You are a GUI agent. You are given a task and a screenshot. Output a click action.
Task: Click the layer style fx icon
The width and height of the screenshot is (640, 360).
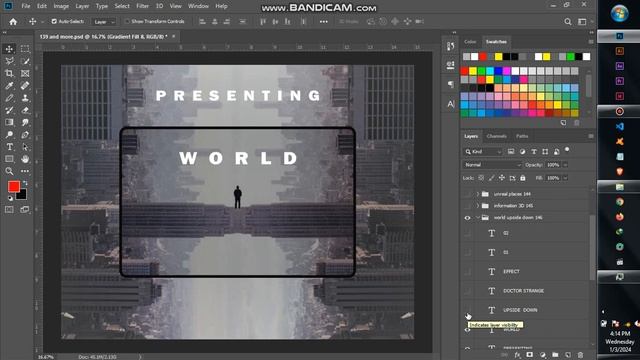tap(518, 355)
